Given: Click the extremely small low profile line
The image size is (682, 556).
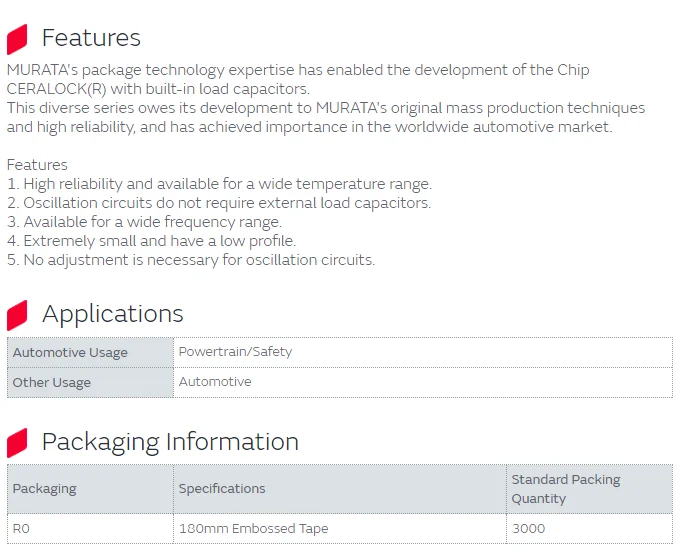Looking at the screenshot, I should point(151,241).
